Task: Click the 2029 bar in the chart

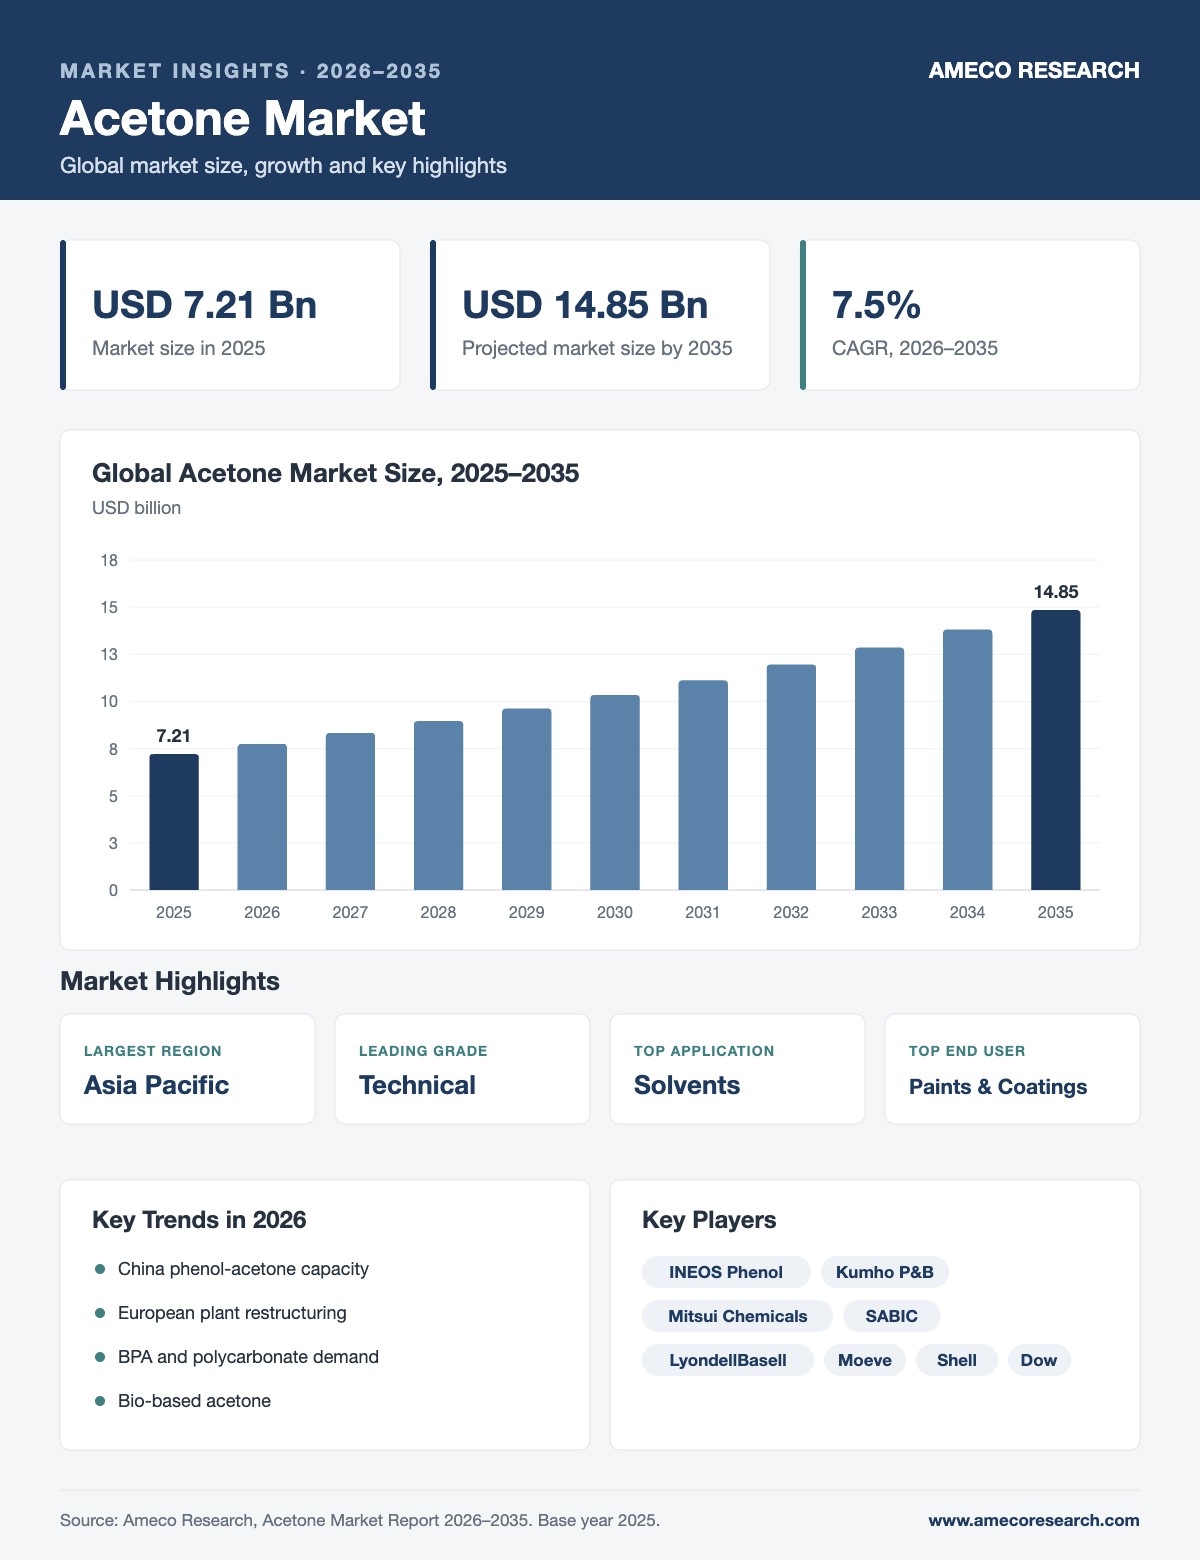Action: pos(526,799)
